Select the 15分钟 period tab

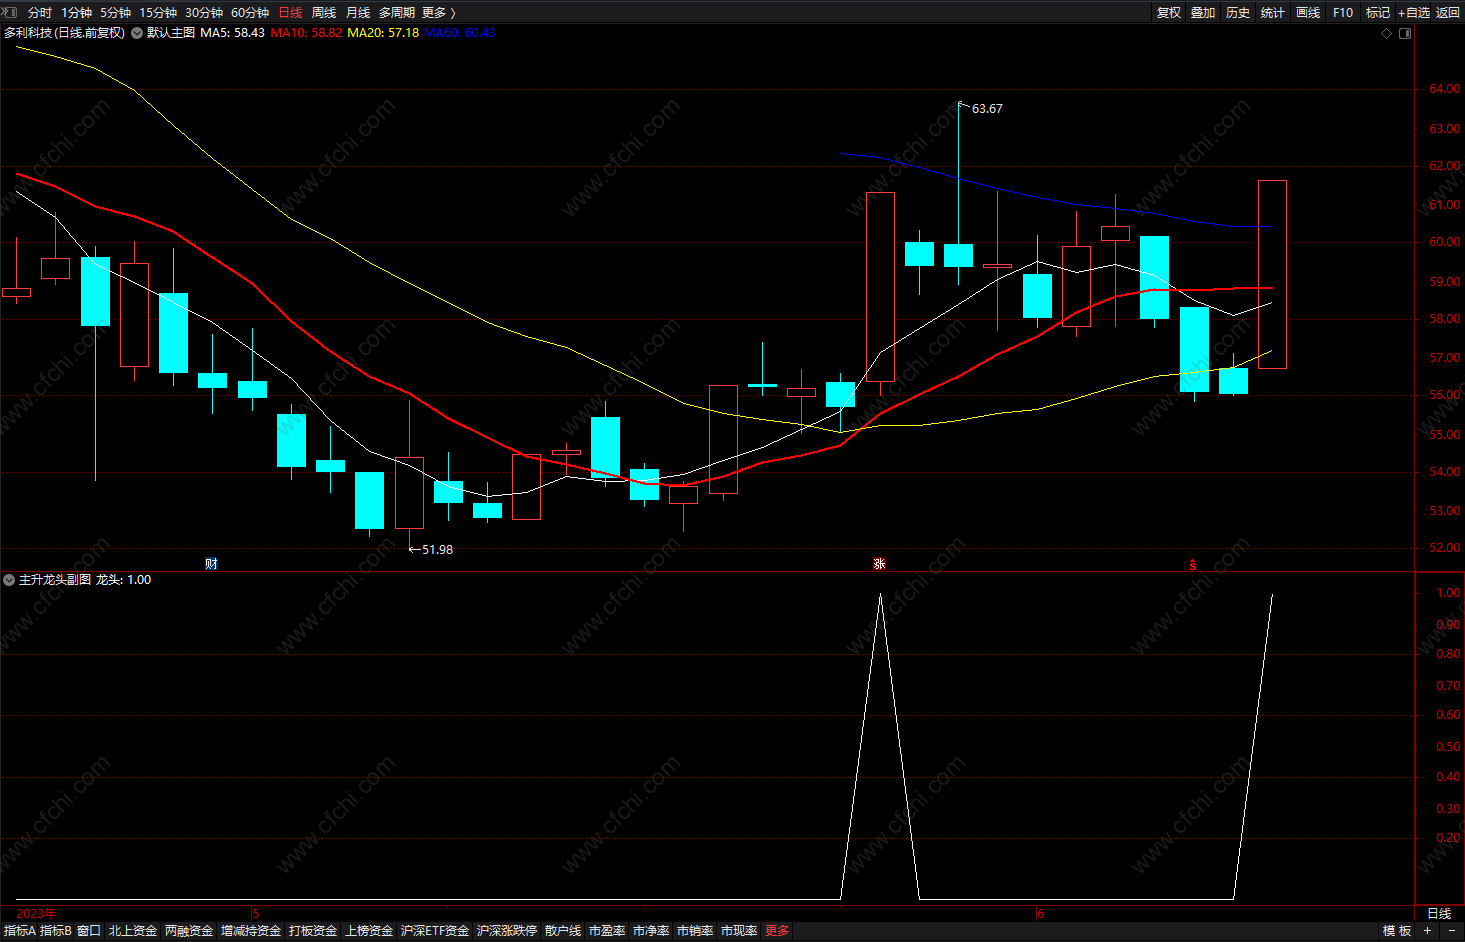tap(157, 13)
